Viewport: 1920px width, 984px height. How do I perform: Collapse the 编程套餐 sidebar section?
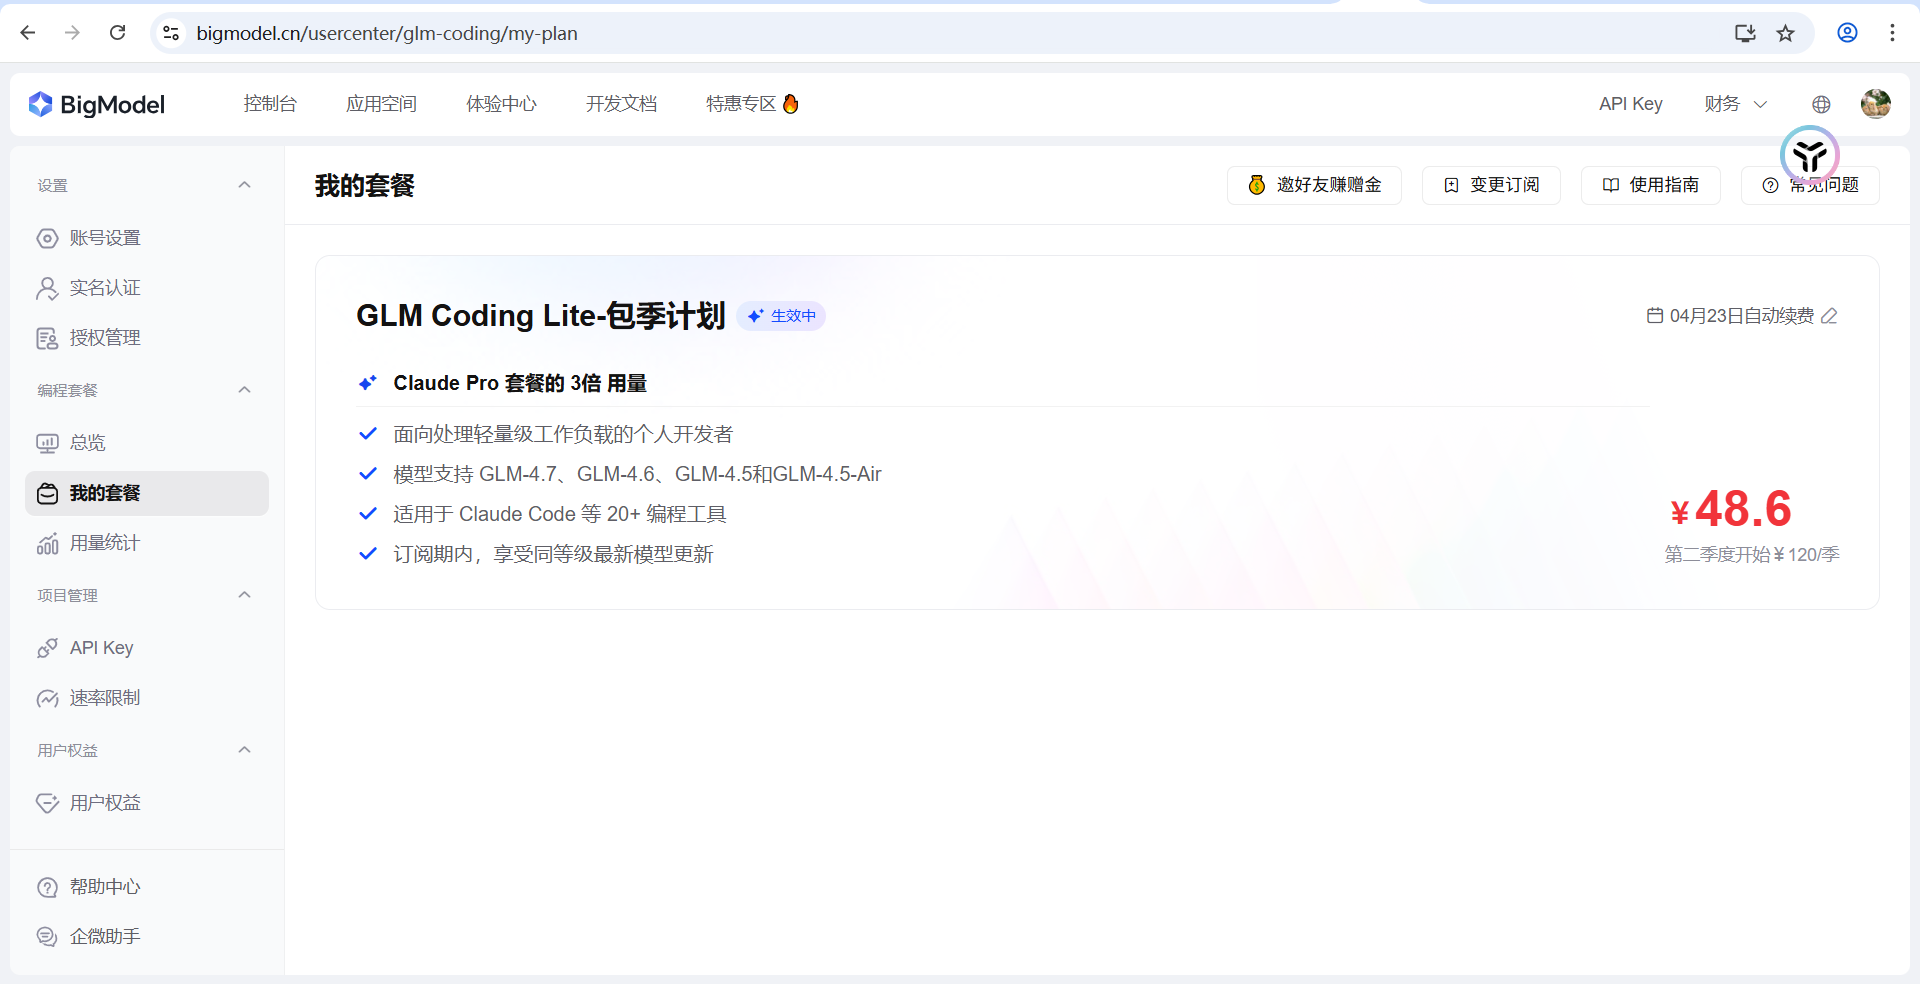pos(244,390)
